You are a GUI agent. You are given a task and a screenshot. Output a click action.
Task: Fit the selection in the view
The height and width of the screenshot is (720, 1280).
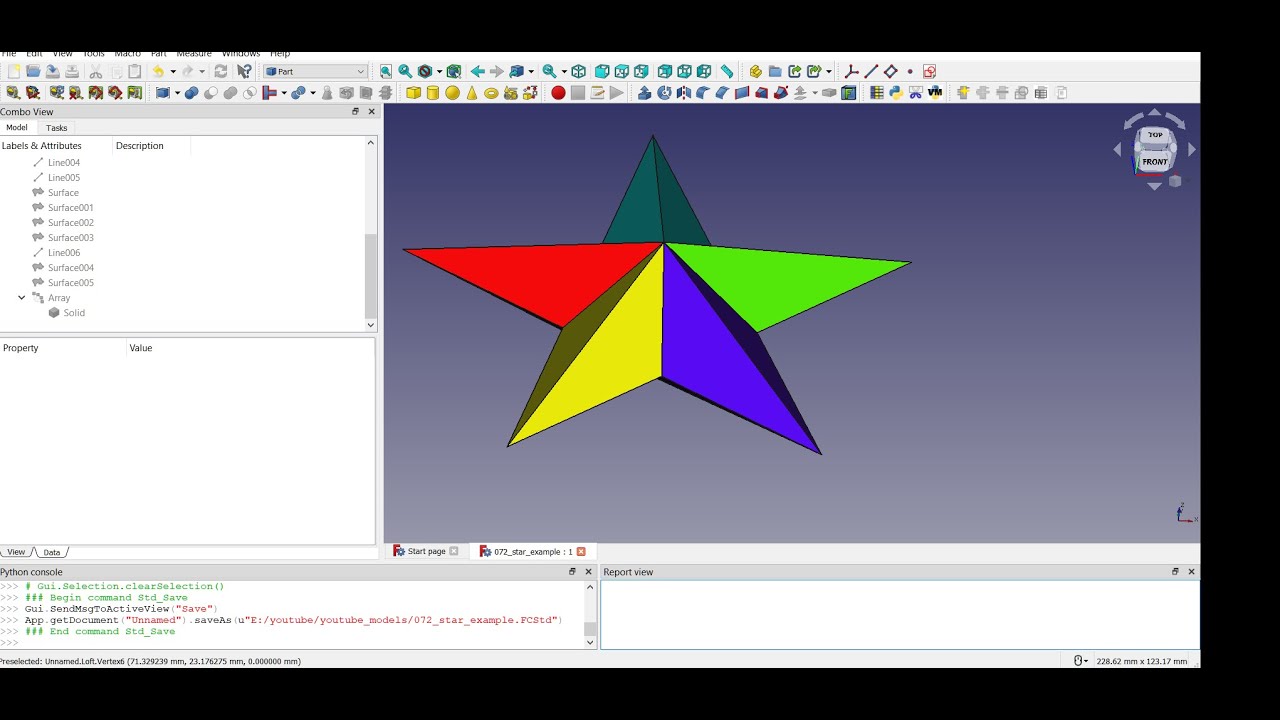tap(405, 71)
